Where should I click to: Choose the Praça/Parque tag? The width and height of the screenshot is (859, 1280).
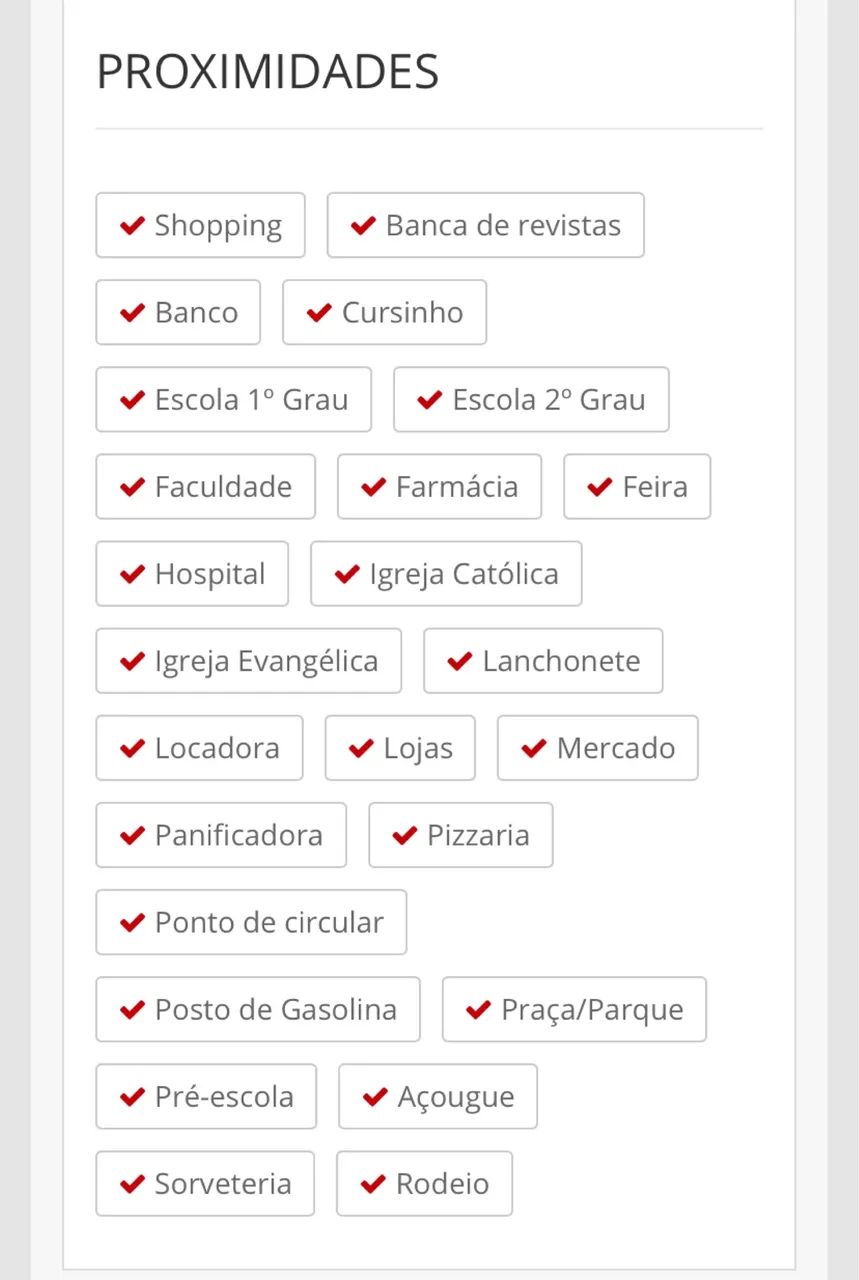click(x=574, y=1009)
